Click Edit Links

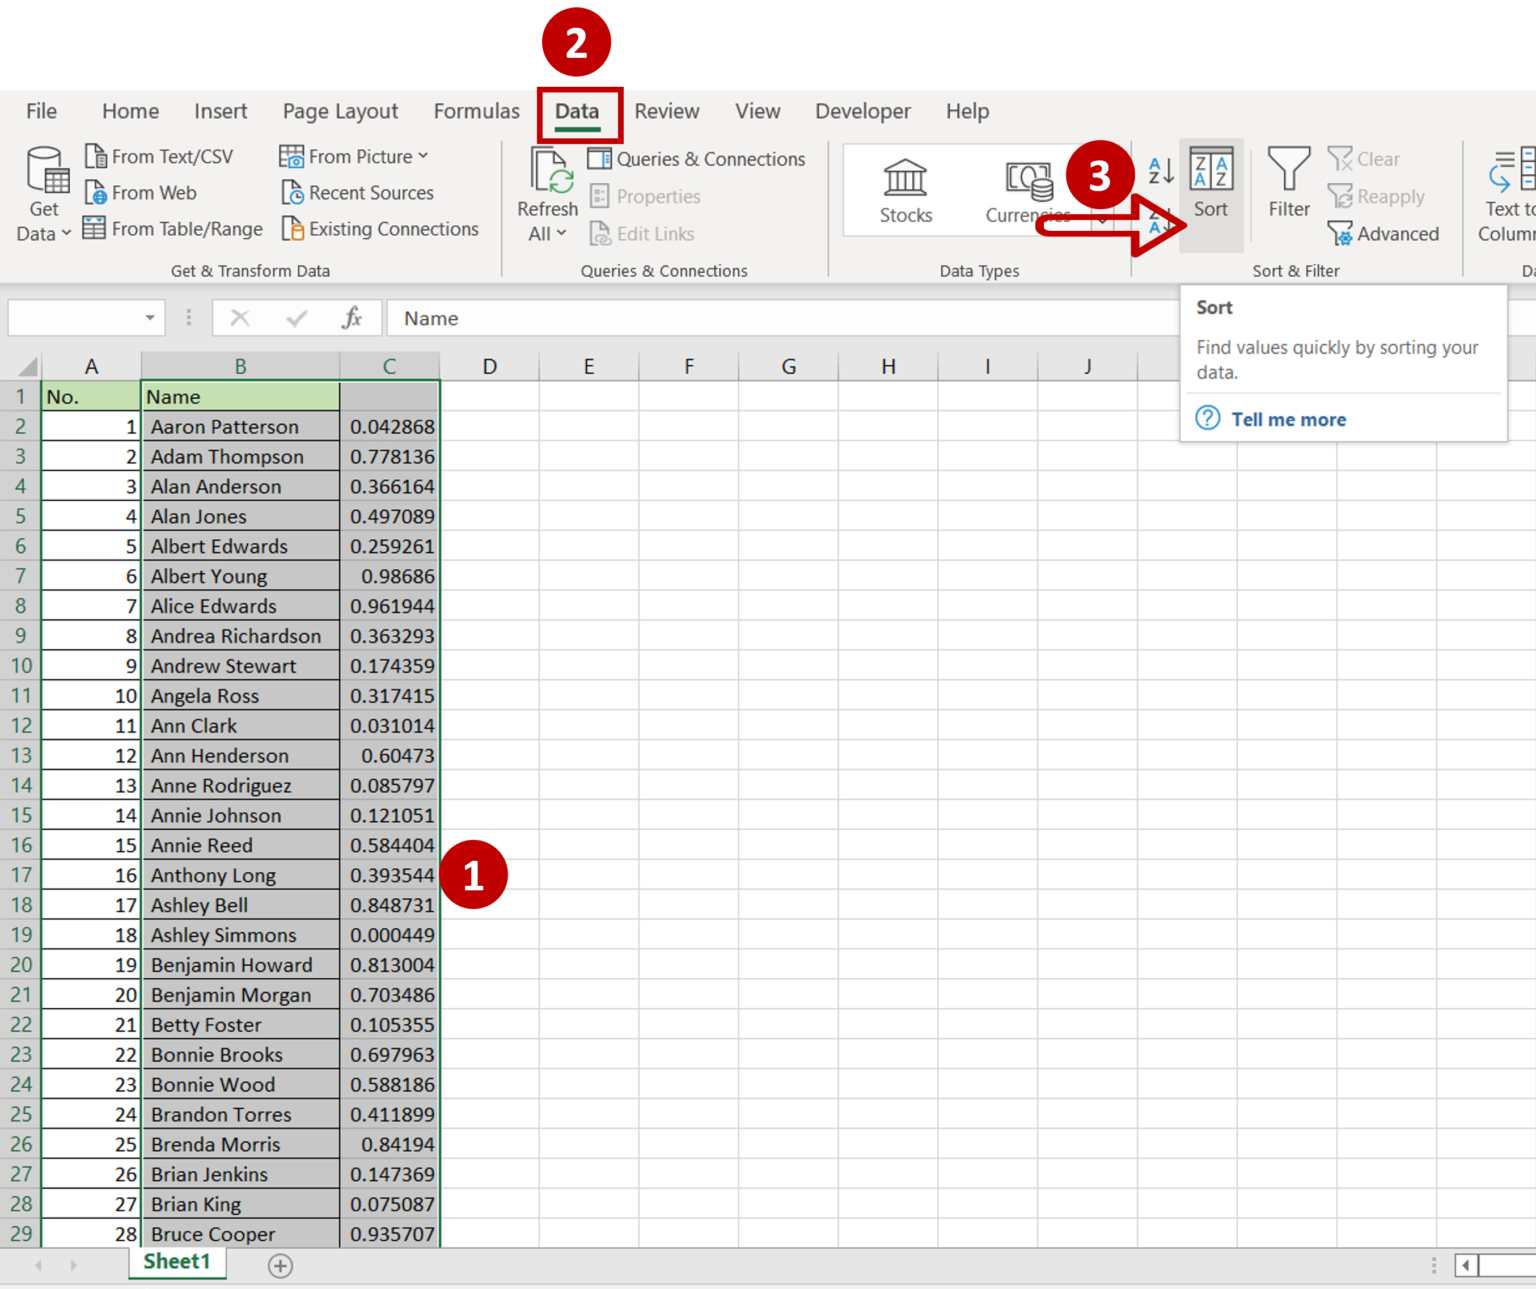point(642,234)
